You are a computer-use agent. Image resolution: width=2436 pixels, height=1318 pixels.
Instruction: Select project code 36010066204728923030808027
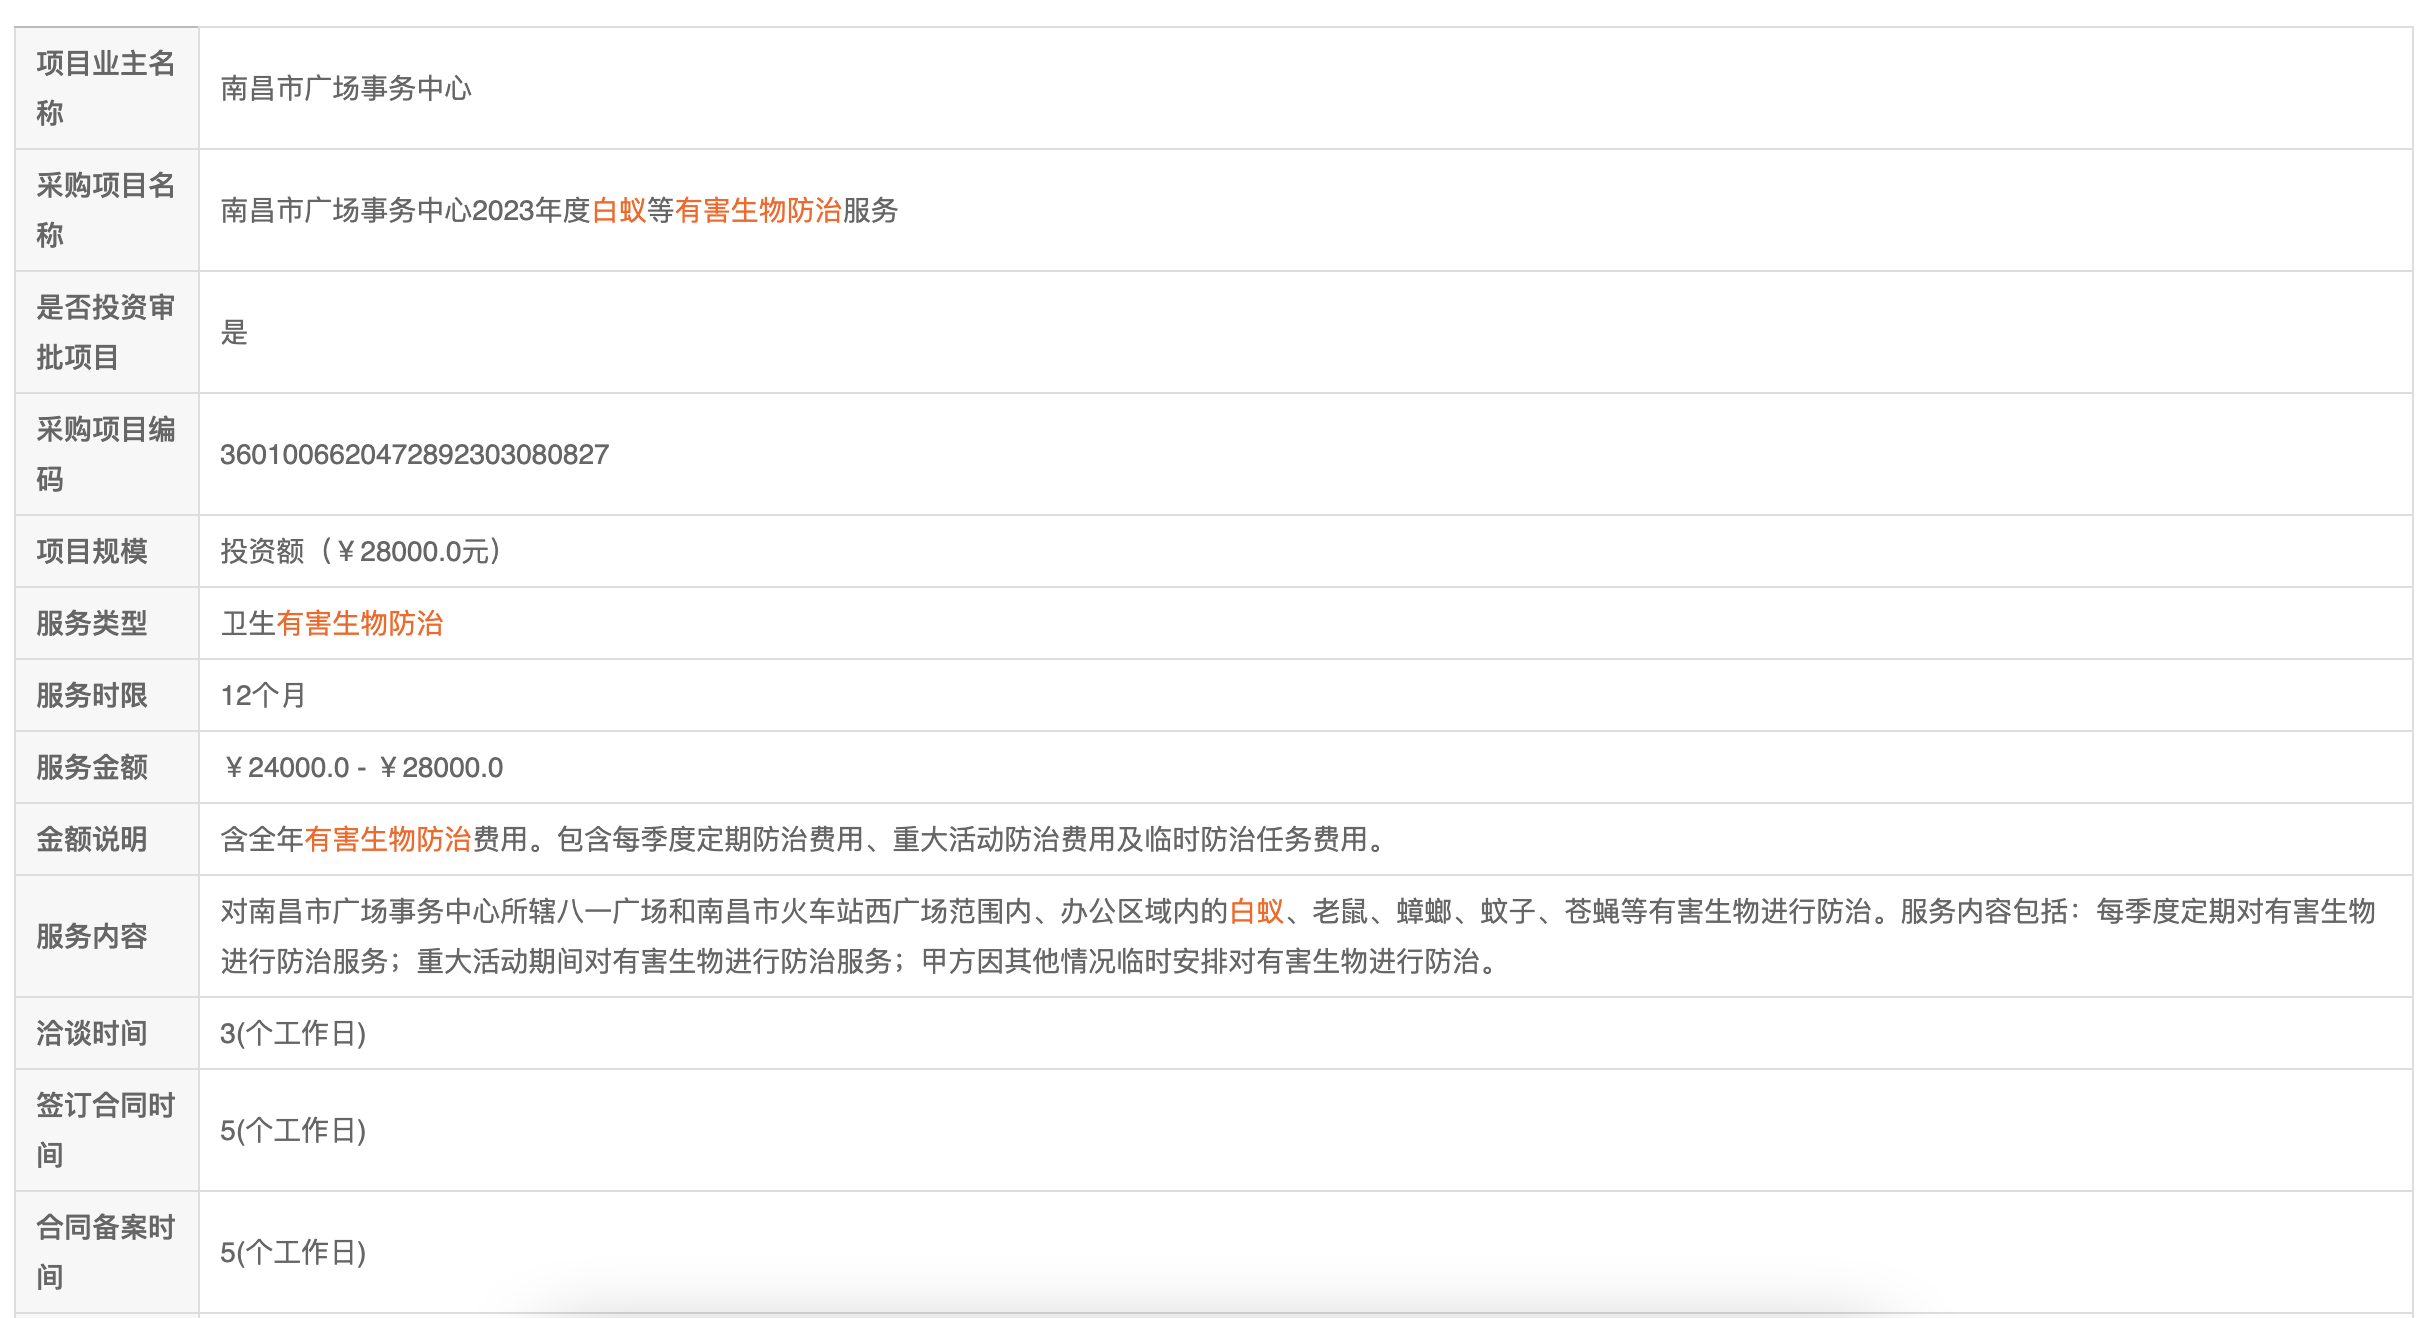(x=414, y=454)
